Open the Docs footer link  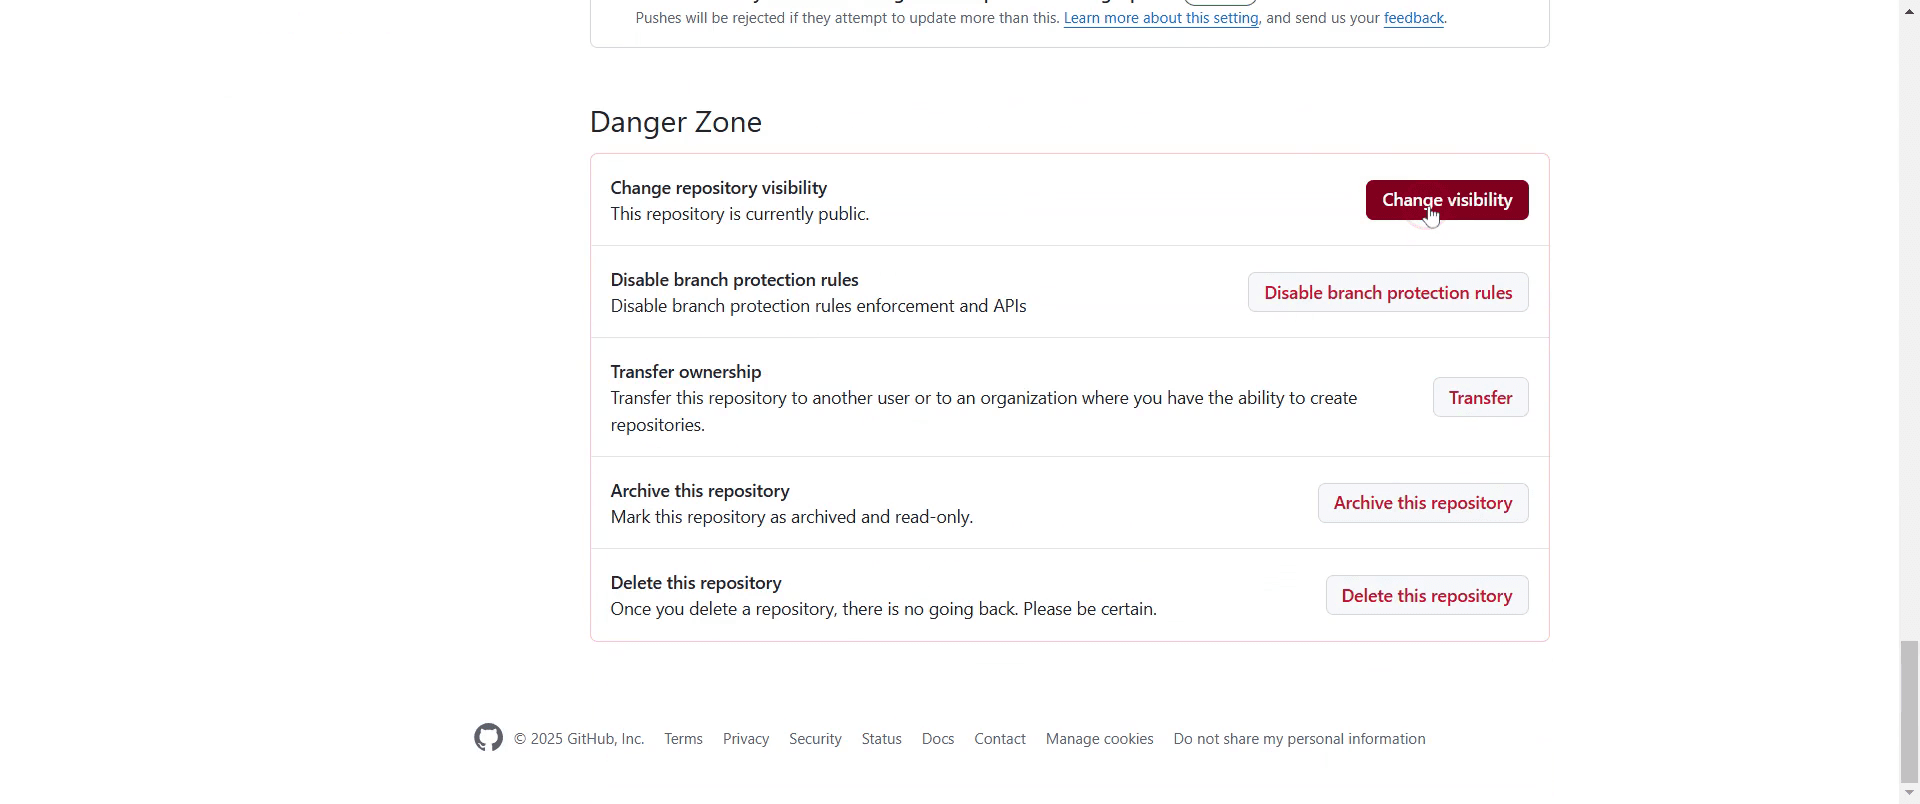click(x=938, y=739)
